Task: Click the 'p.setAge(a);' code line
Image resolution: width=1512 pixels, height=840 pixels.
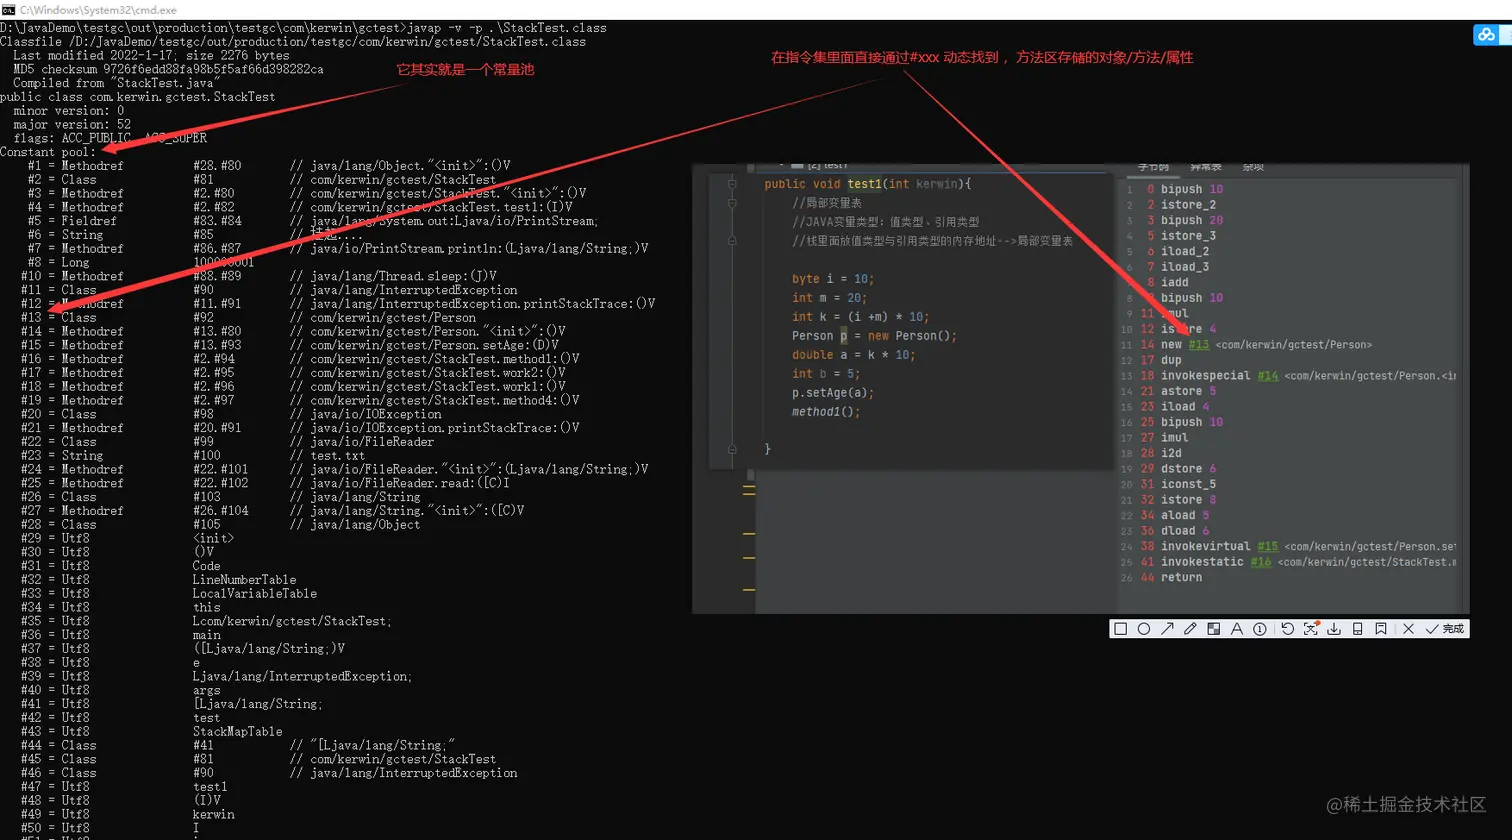Action: click(x=832, y=393)
